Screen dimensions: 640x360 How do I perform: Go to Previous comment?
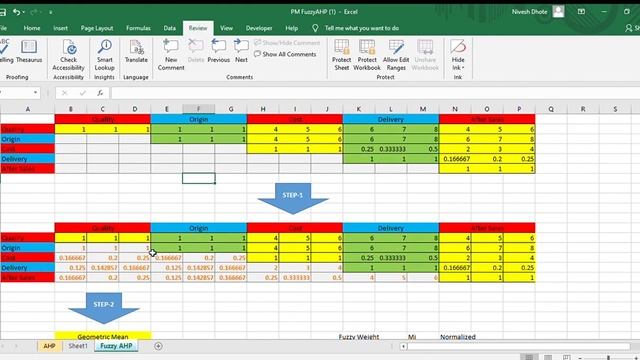pos(218,51)
